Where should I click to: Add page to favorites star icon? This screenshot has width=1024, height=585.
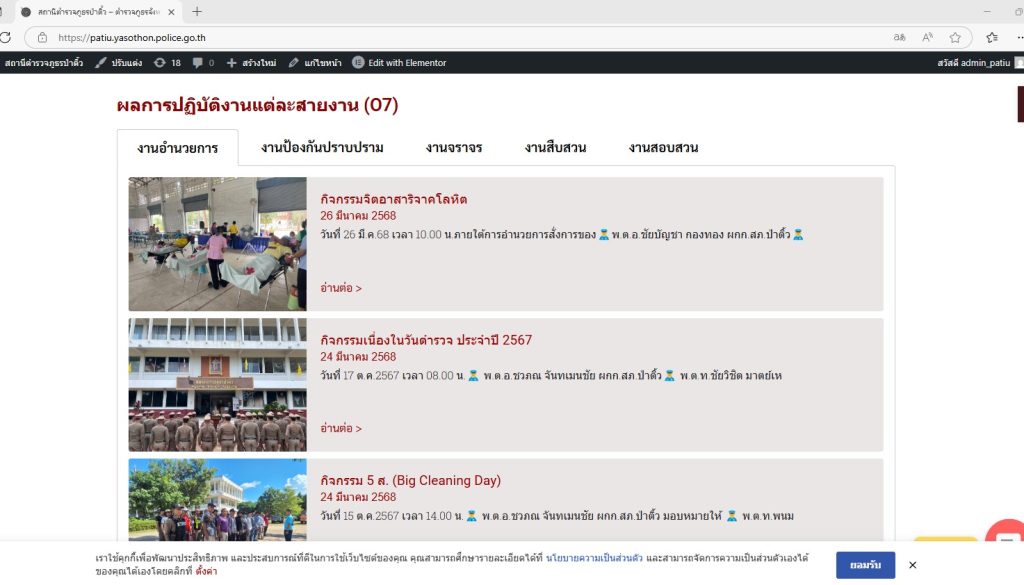coord(955,38)
